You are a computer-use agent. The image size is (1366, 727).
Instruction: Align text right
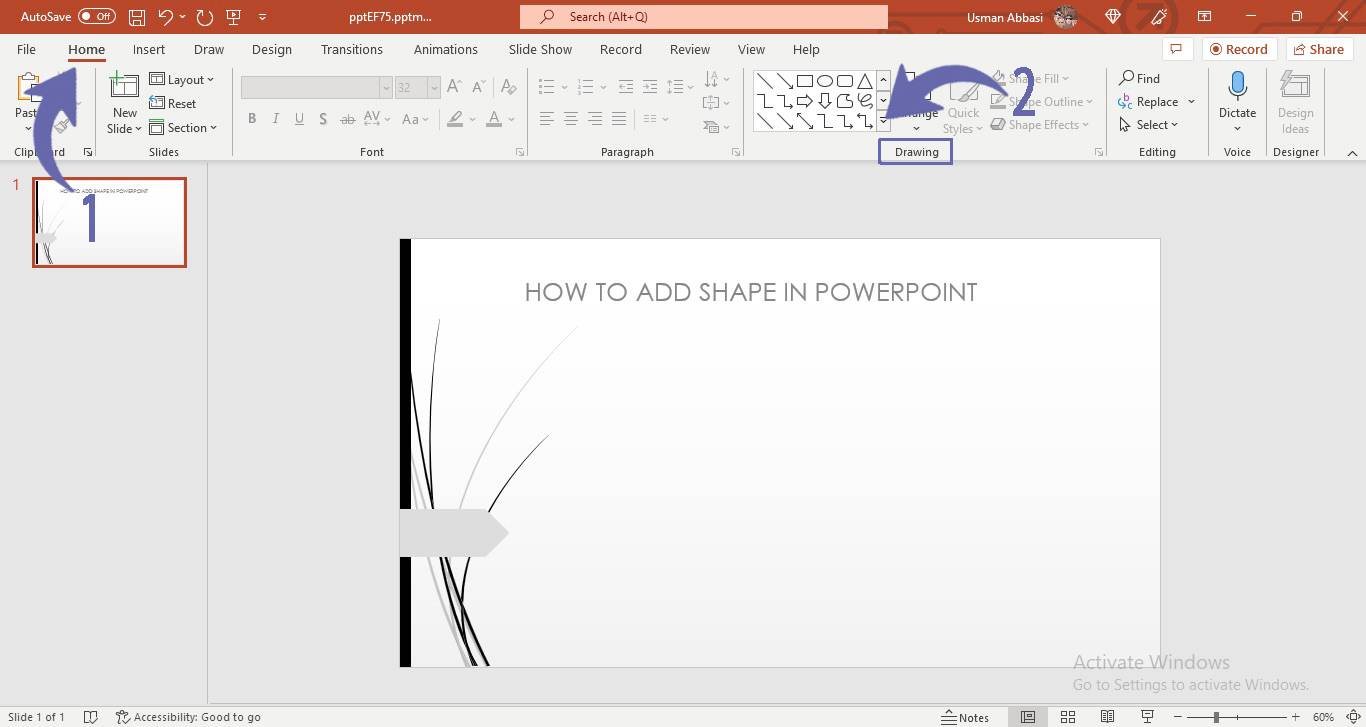tap(595, 119)
